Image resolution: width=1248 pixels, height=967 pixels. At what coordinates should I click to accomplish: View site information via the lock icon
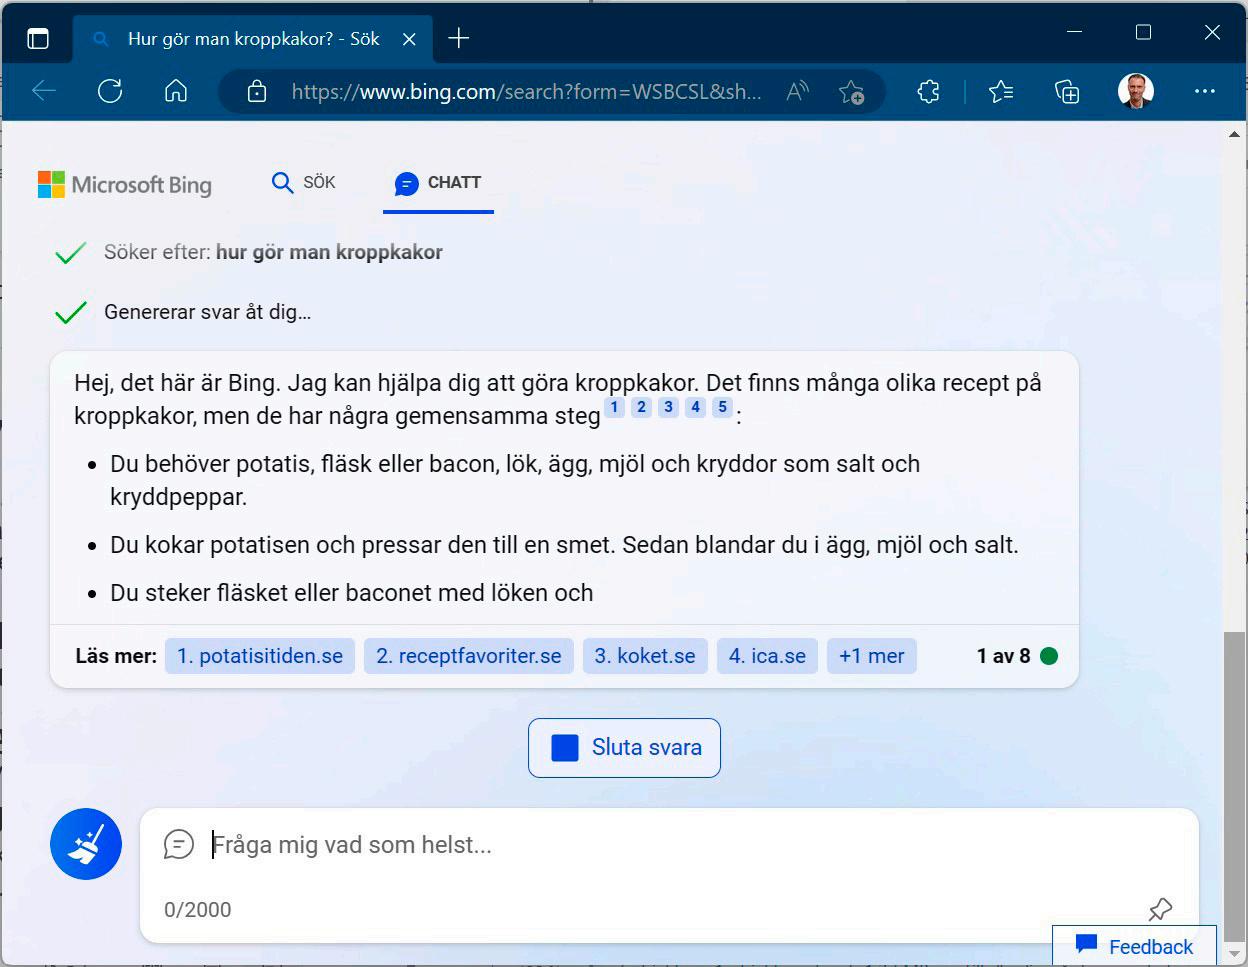tap(257, 92)
